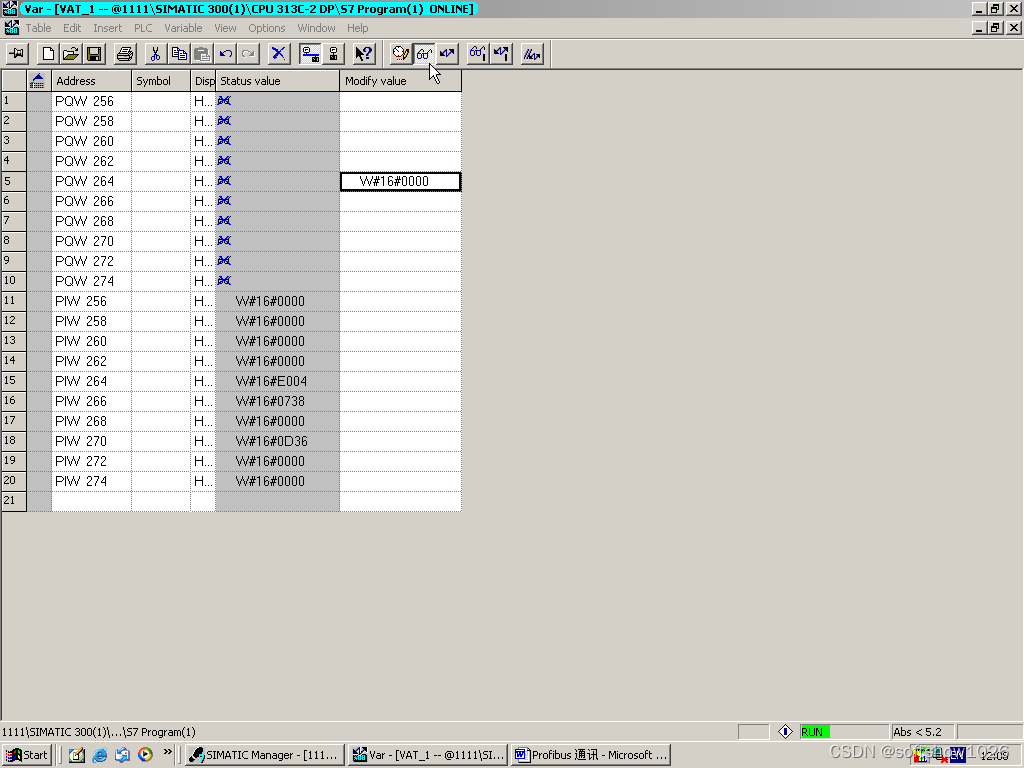
Task: Print the variable table
Action: pos(125,54)
